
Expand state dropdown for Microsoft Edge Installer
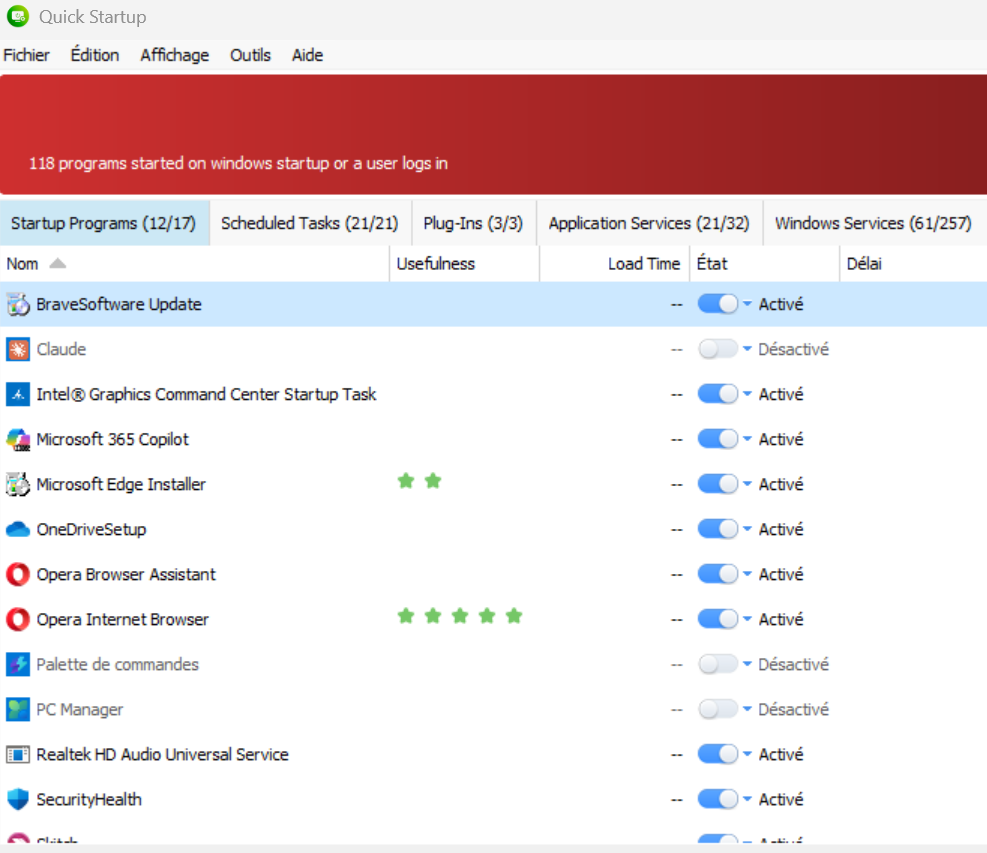(747, 484)
